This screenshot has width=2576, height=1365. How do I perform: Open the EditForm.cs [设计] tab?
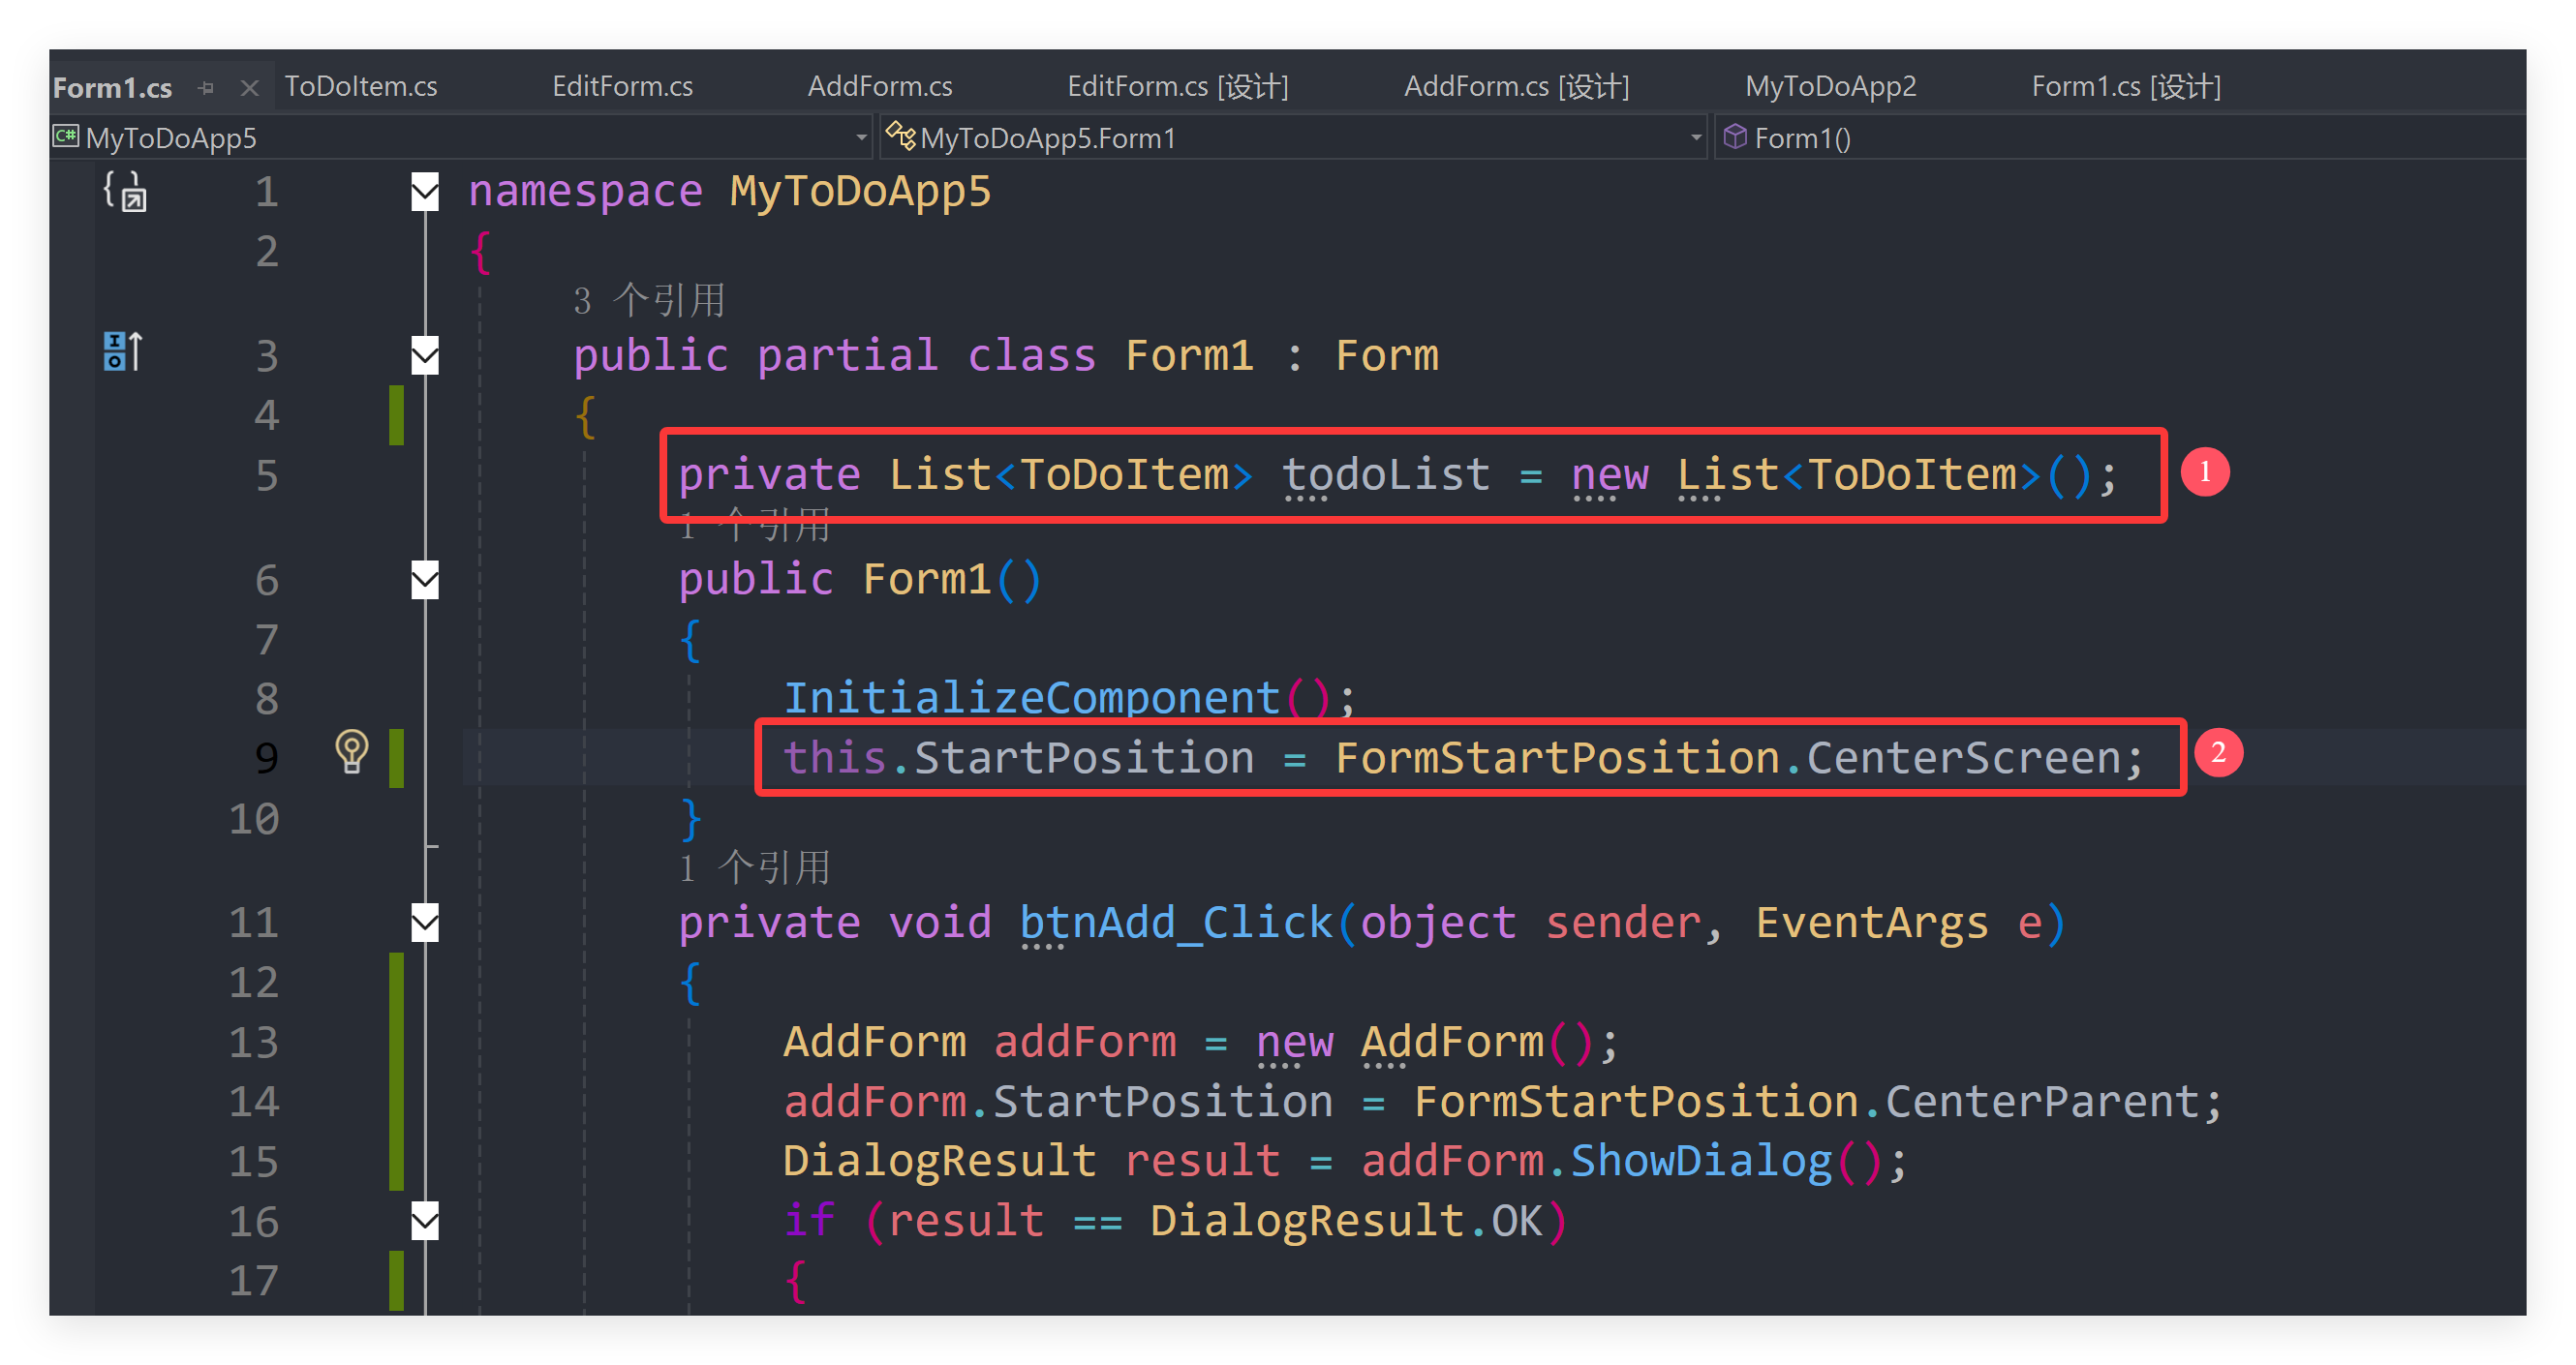click(1177, 87)
